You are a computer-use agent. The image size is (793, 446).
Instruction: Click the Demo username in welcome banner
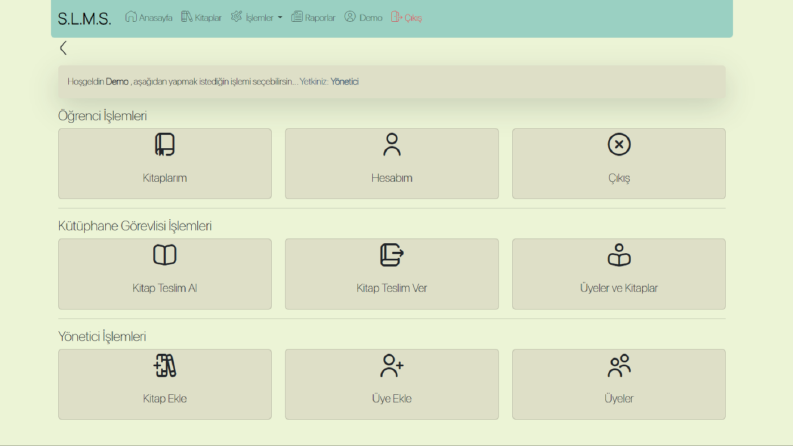117,81
